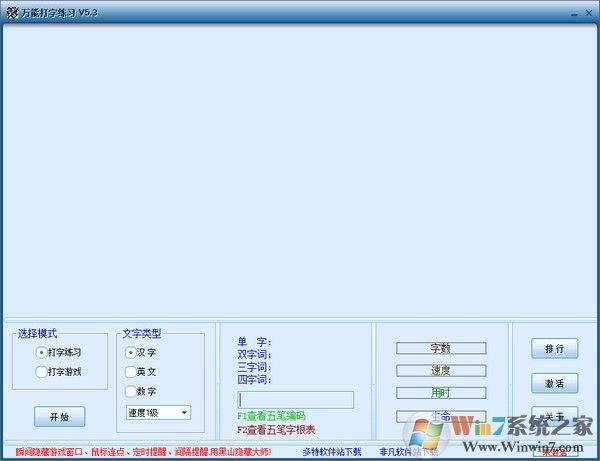Open 非凡软件站下载 link

click(x=408, y=451)
